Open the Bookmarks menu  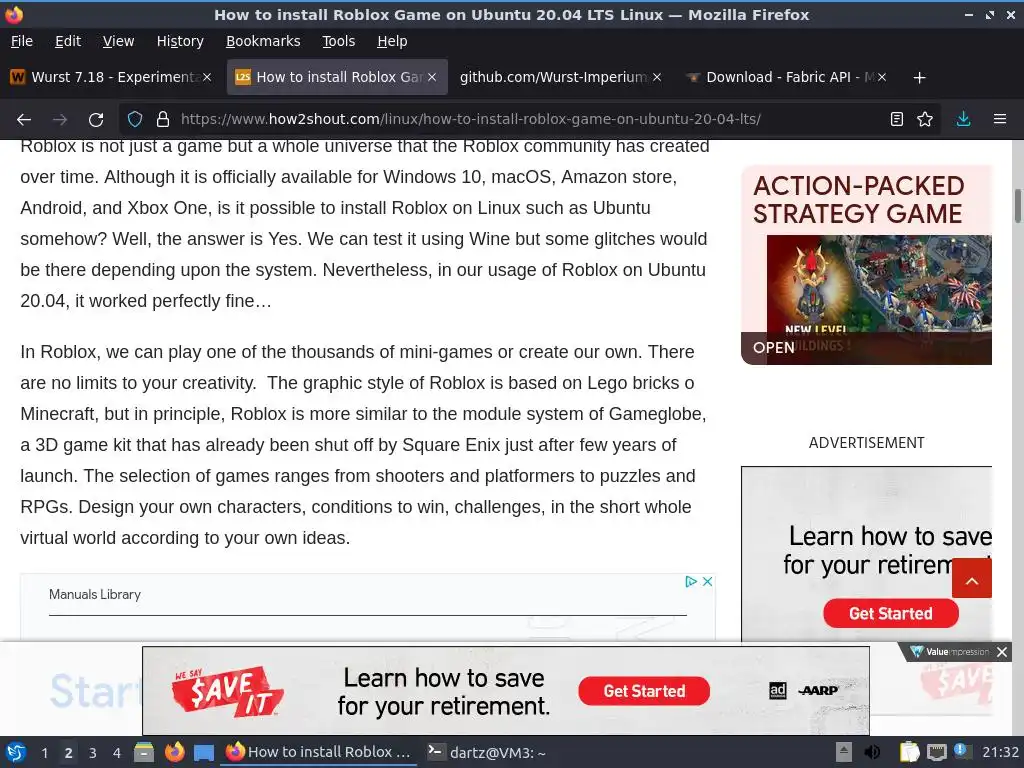click(263, 41)
